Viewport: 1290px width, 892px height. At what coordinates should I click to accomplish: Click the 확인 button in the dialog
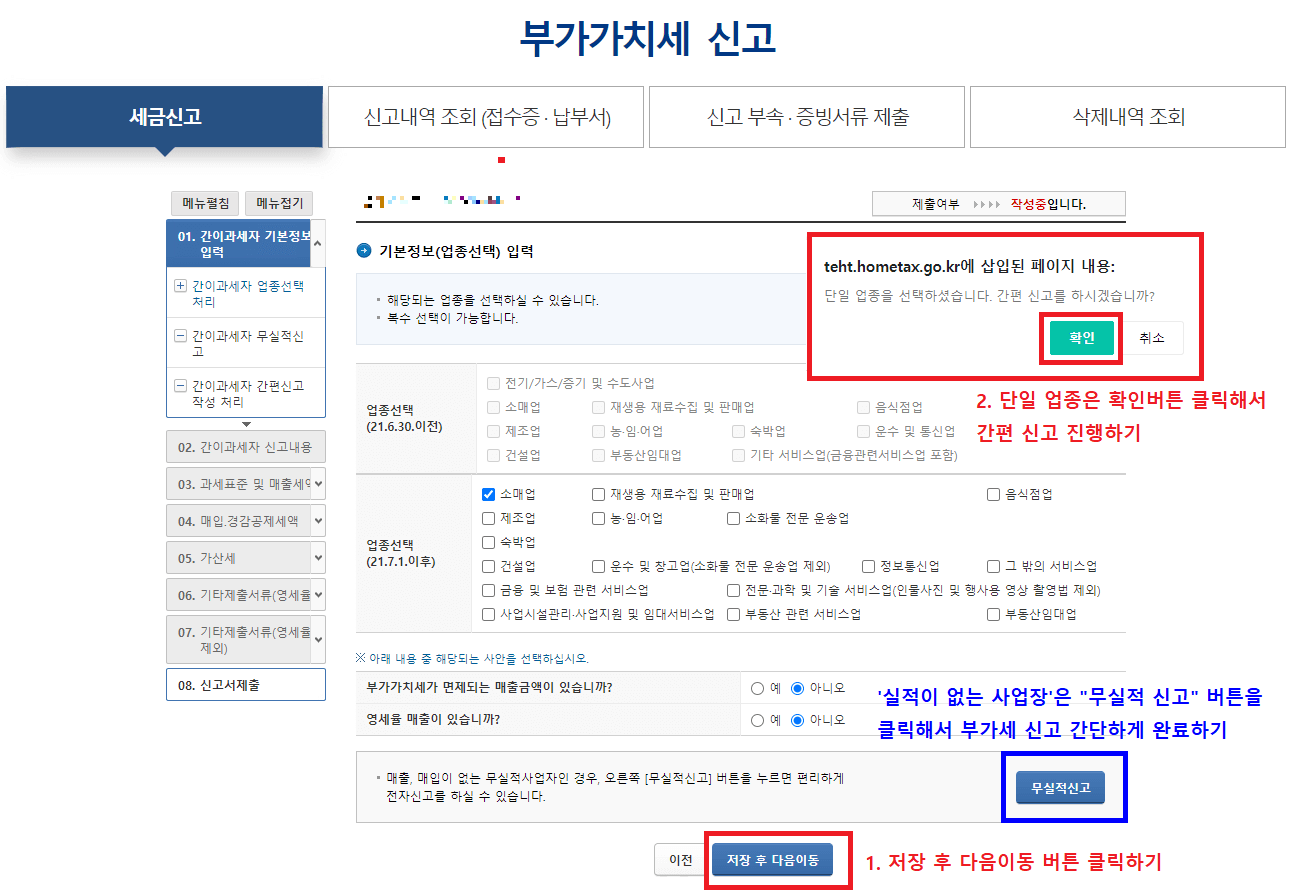1080,337
